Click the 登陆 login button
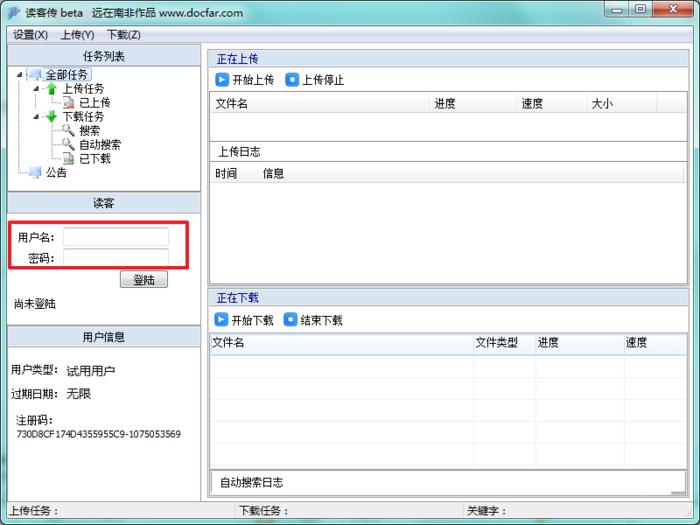Viewport: 700px width, 525px height. point(144,279)
